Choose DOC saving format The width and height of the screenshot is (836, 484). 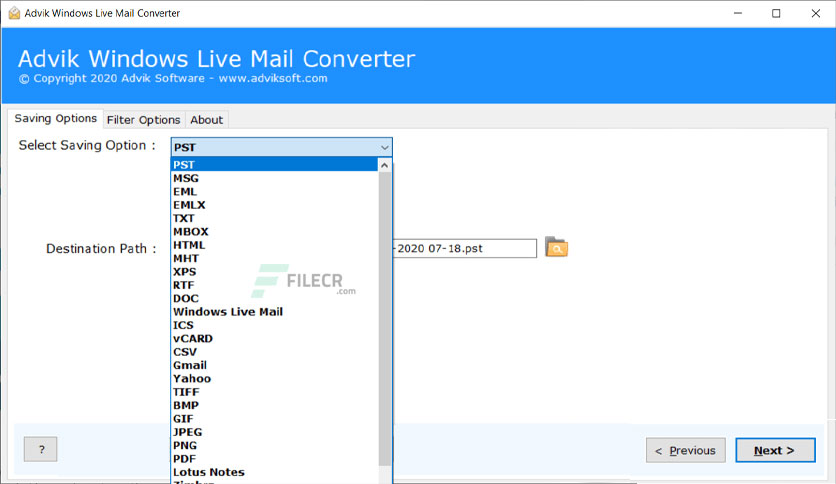pyautogui.click(x=275, y=299)
